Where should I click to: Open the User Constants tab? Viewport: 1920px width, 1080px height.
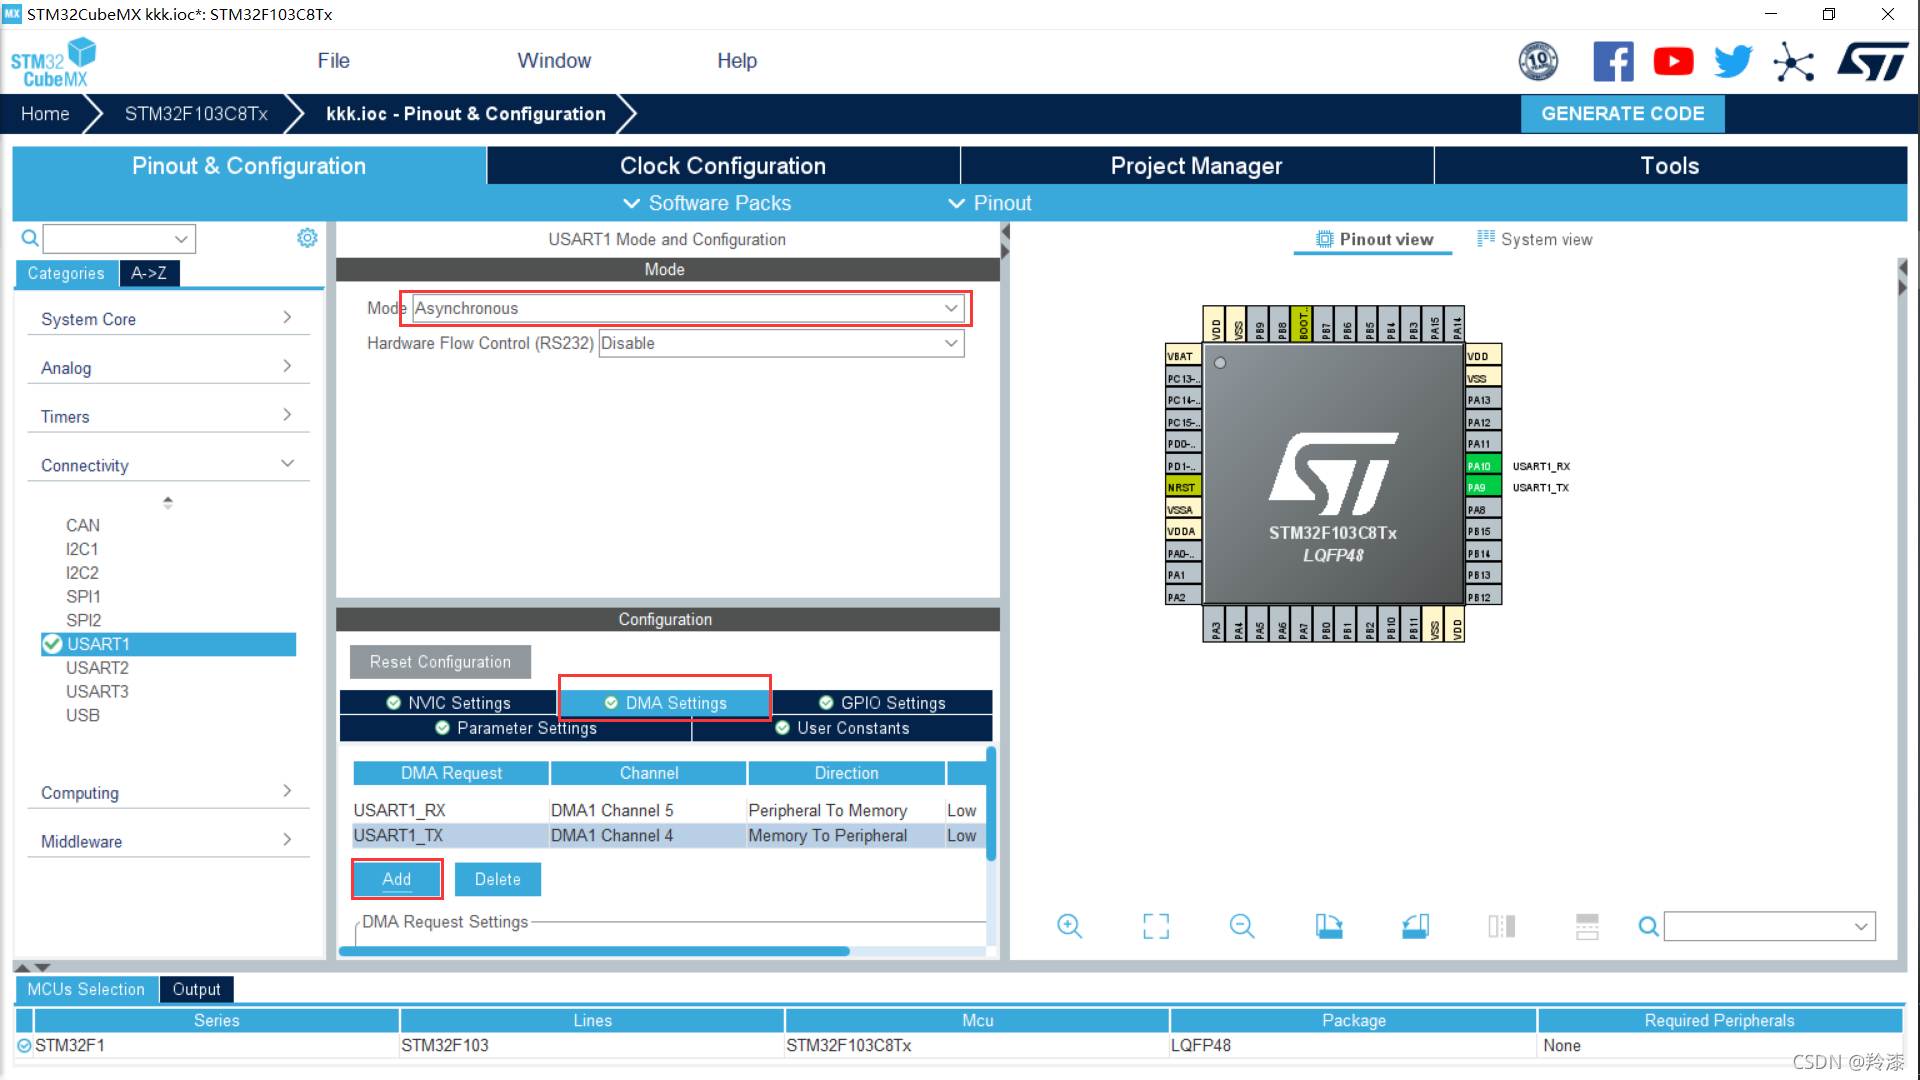pos(842,728)
